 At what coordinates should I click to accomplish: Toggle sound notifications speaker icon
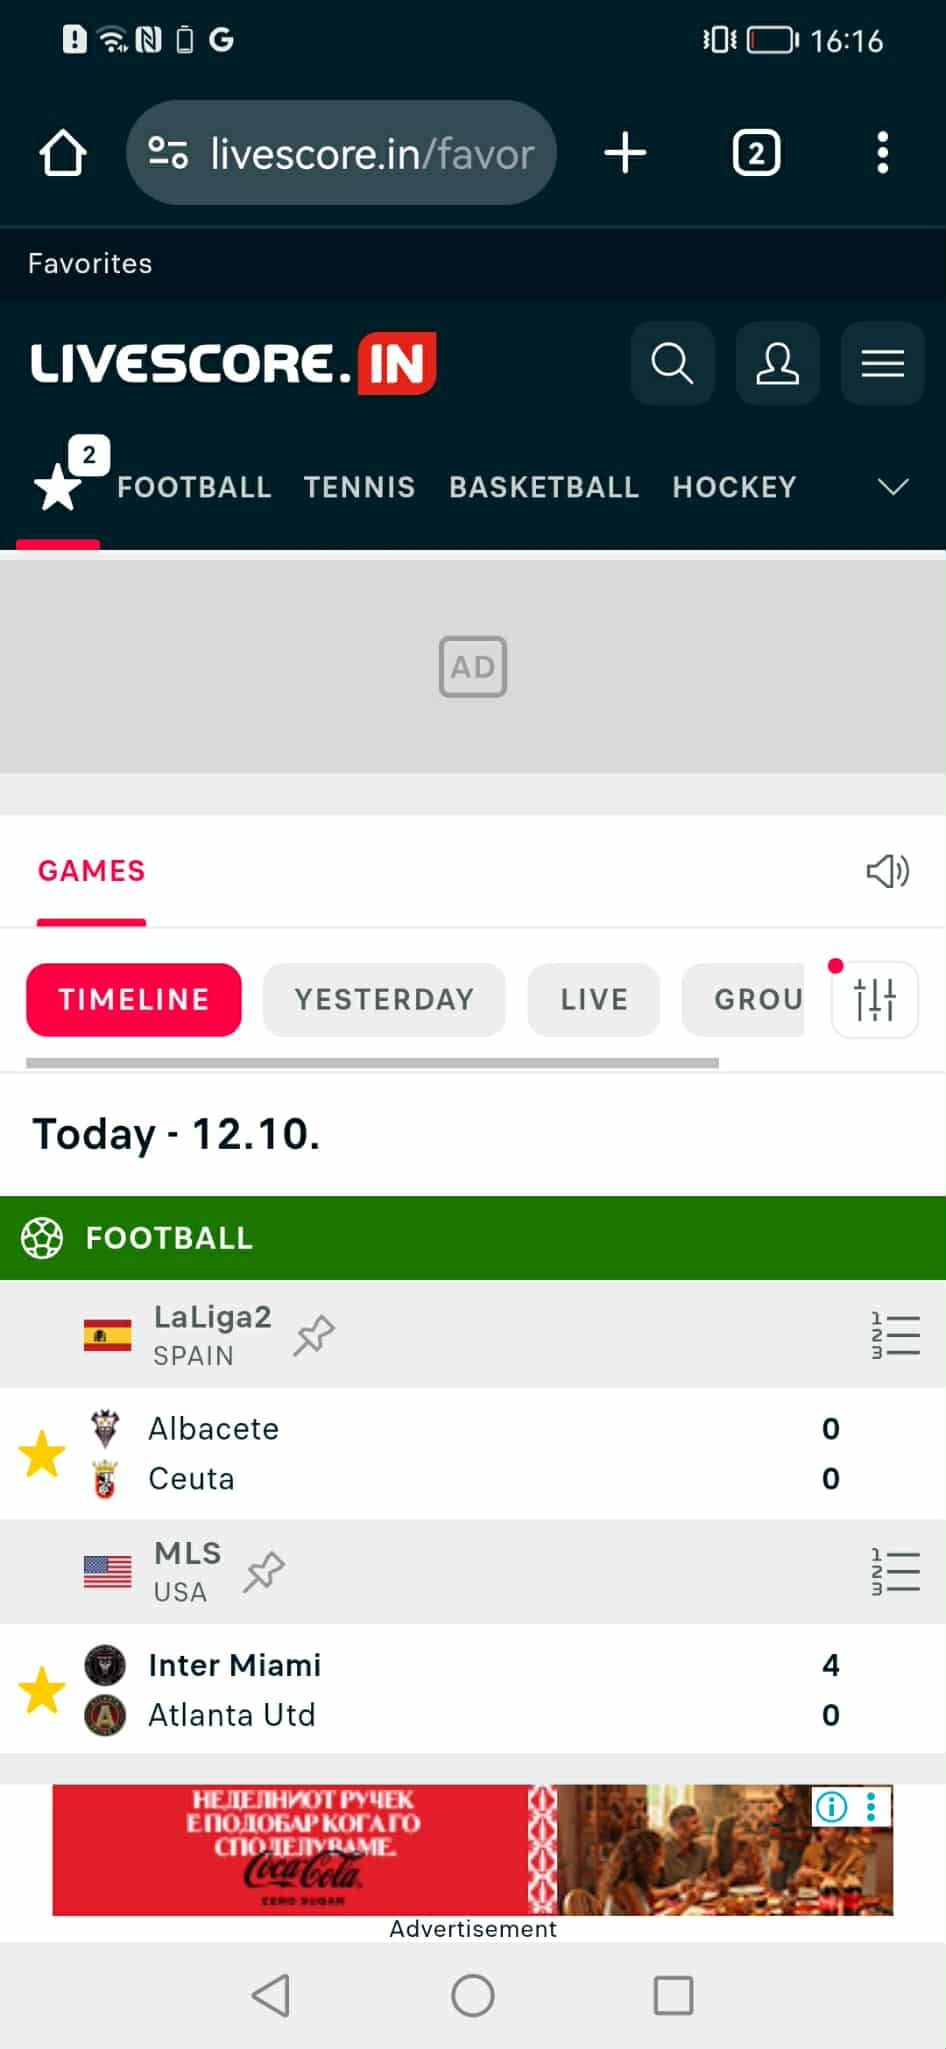point(887,871)
